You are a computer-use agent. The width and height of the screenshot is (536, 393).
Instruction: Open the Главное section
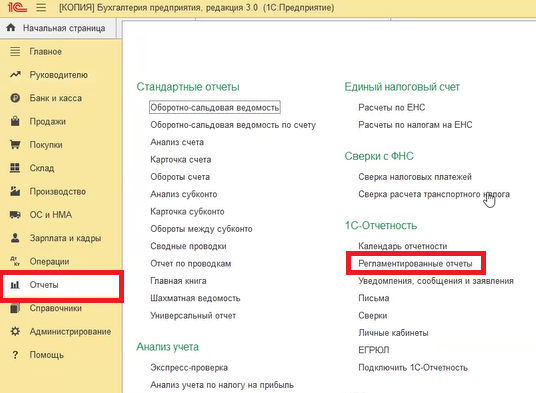[45, 52]
